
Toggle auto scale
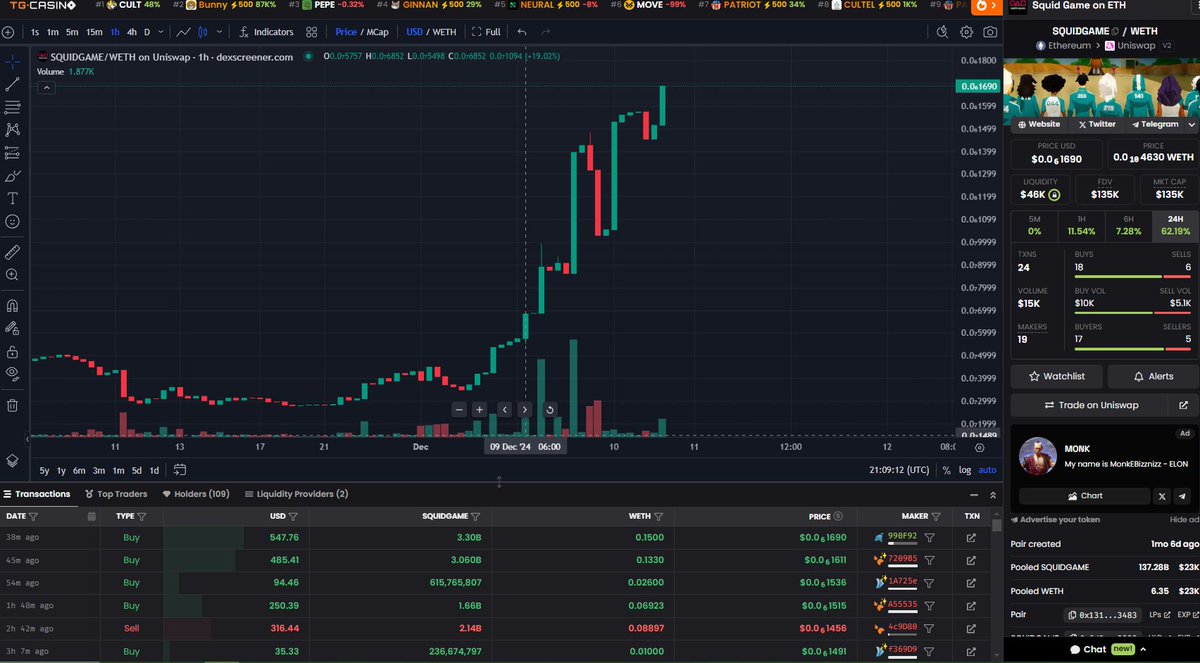(987, 470)
